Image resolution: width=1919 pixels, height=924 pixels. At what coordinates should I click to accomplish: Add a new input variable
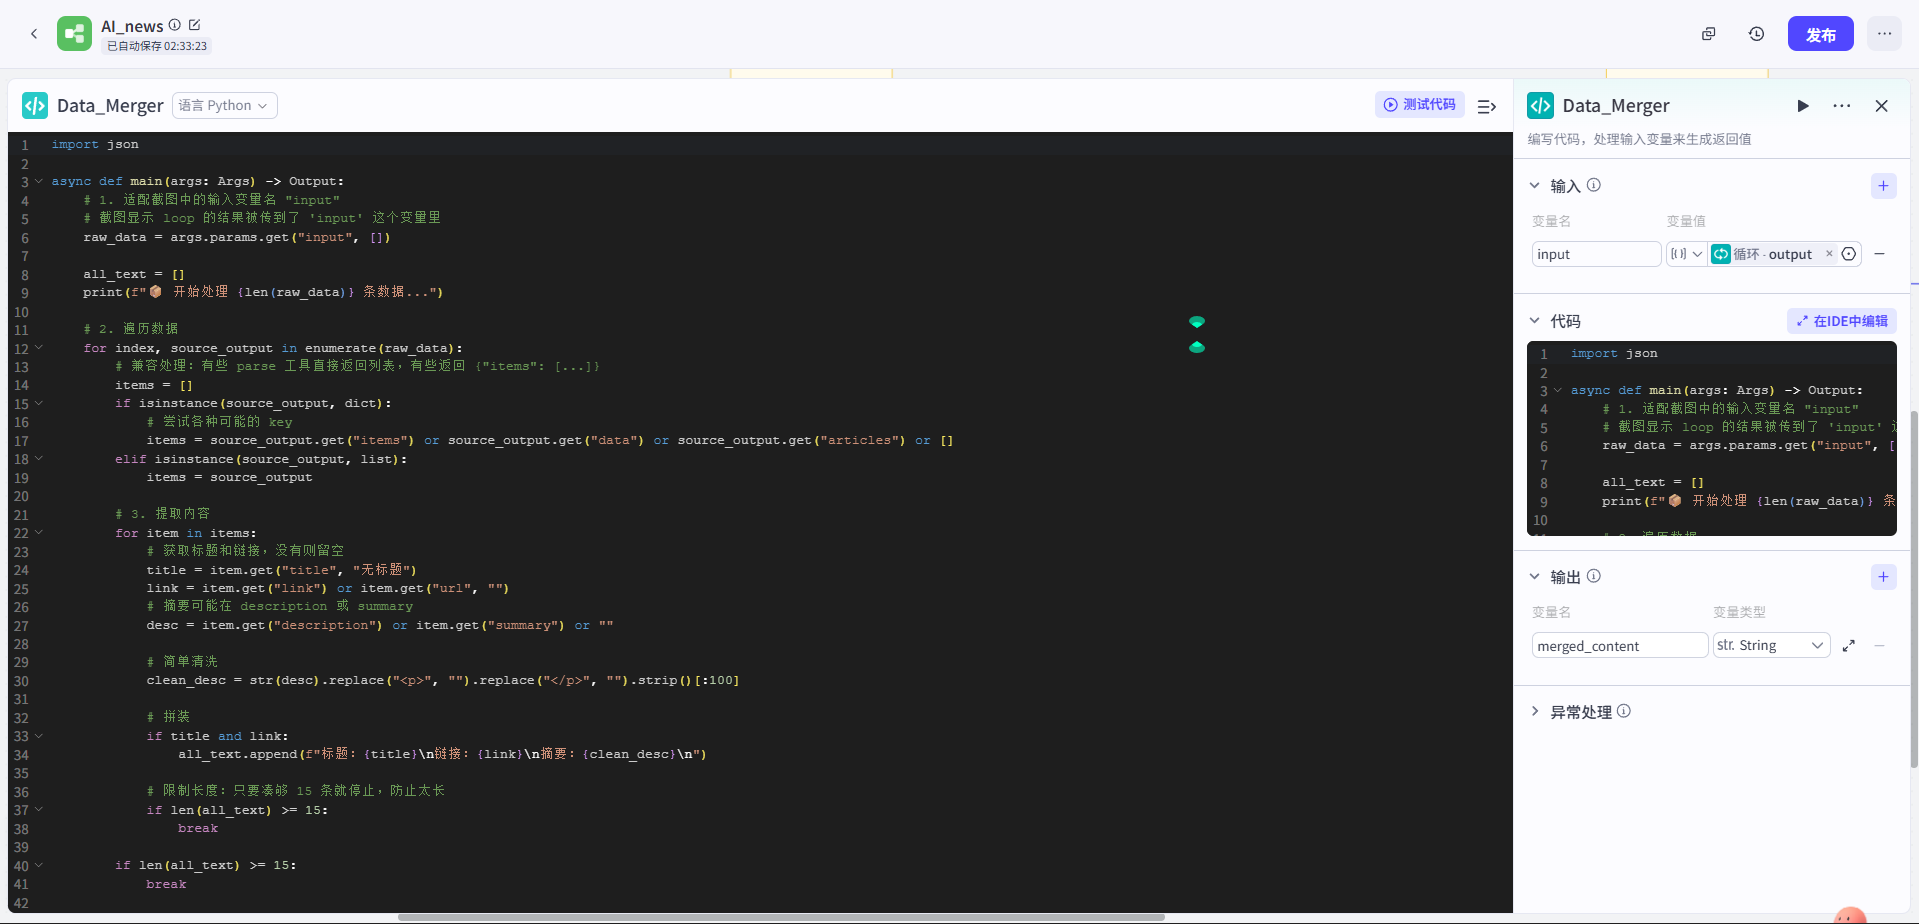pyautogui.click(x=1884, y=186)
